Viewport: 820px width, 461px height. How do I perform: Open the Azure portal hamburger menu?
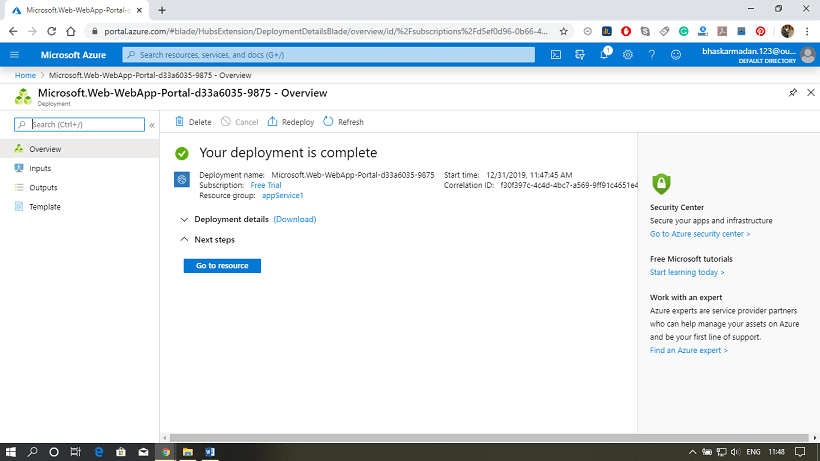point(15,55)
